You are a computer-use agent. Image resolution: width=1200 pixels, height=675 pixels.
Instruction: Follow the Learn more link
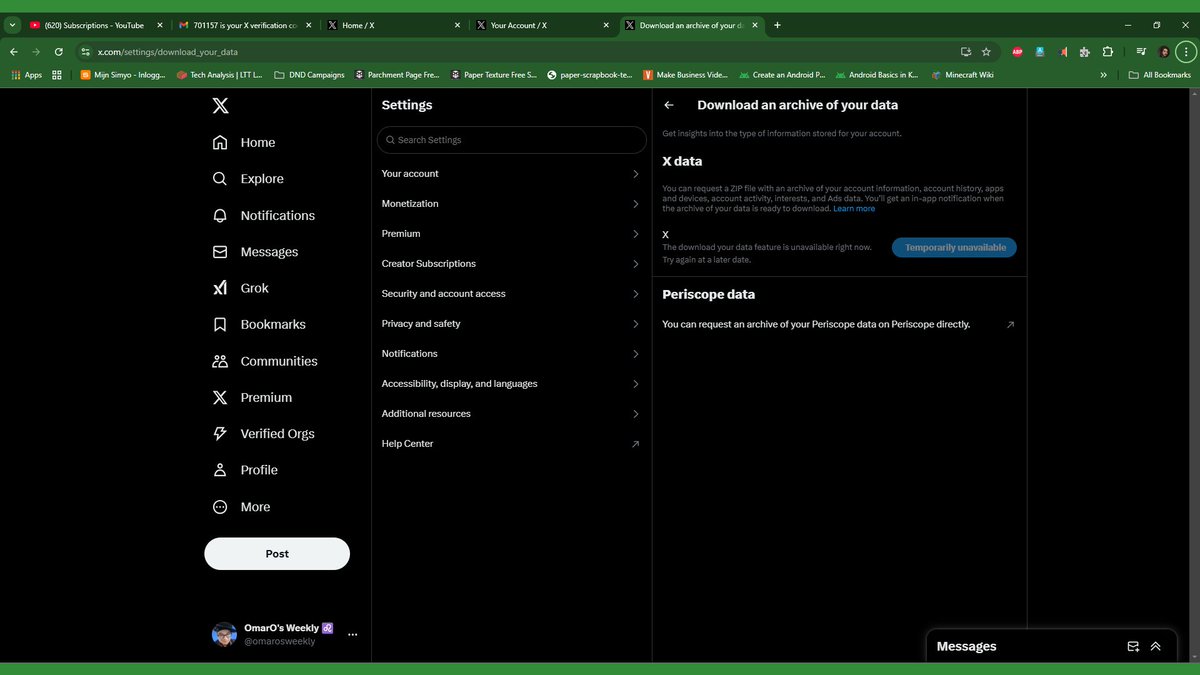click(854, 209)
